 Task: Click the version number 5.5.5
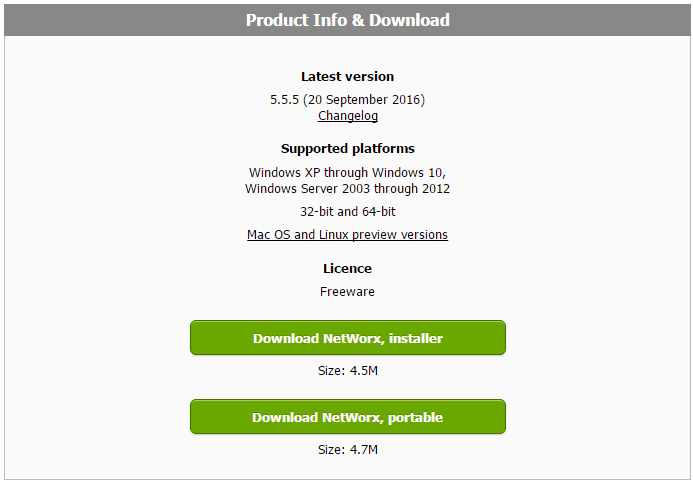[x=285, y=99]
